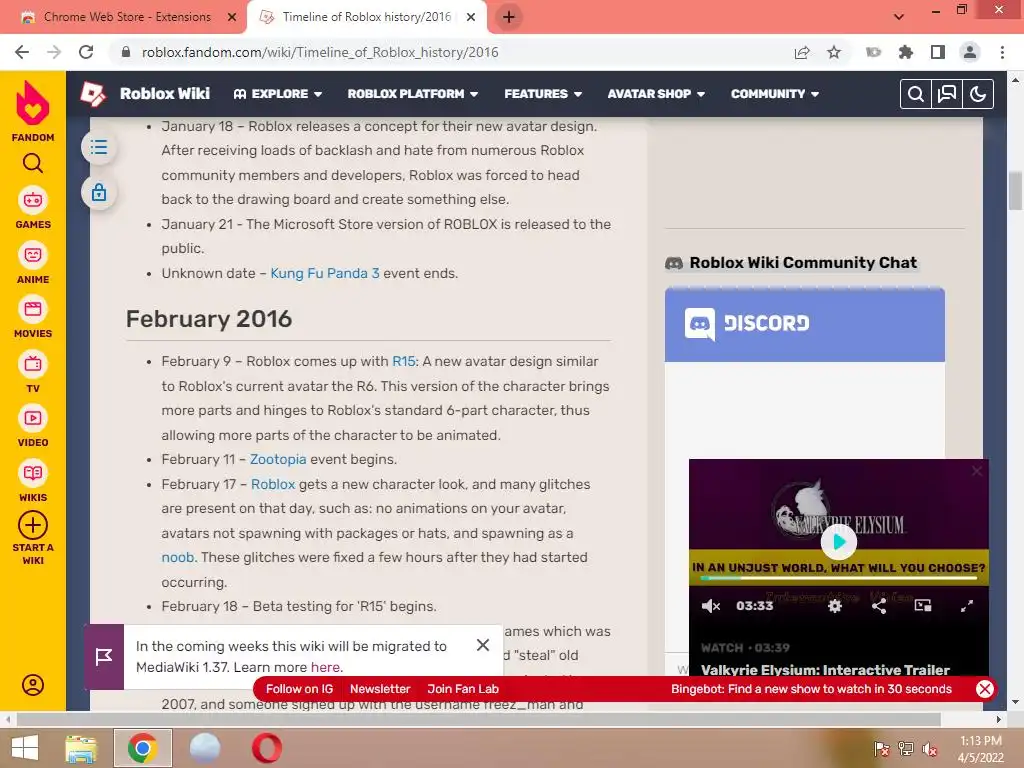Open the Video section icon
The height and width of the screenshot is (768, 1024).
click(33, 418)
